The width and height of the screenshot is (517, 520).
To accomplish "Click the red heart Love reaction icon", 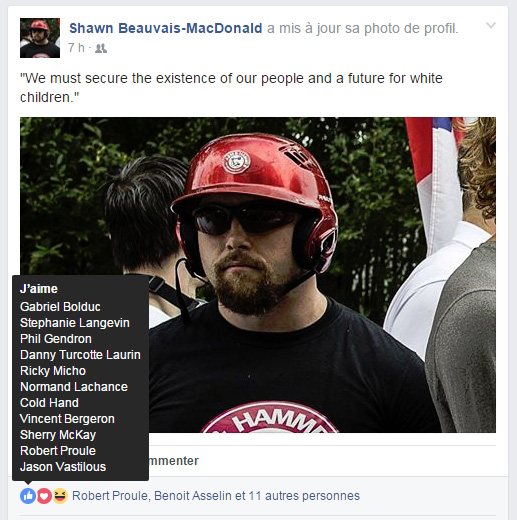I will (44, 496).
